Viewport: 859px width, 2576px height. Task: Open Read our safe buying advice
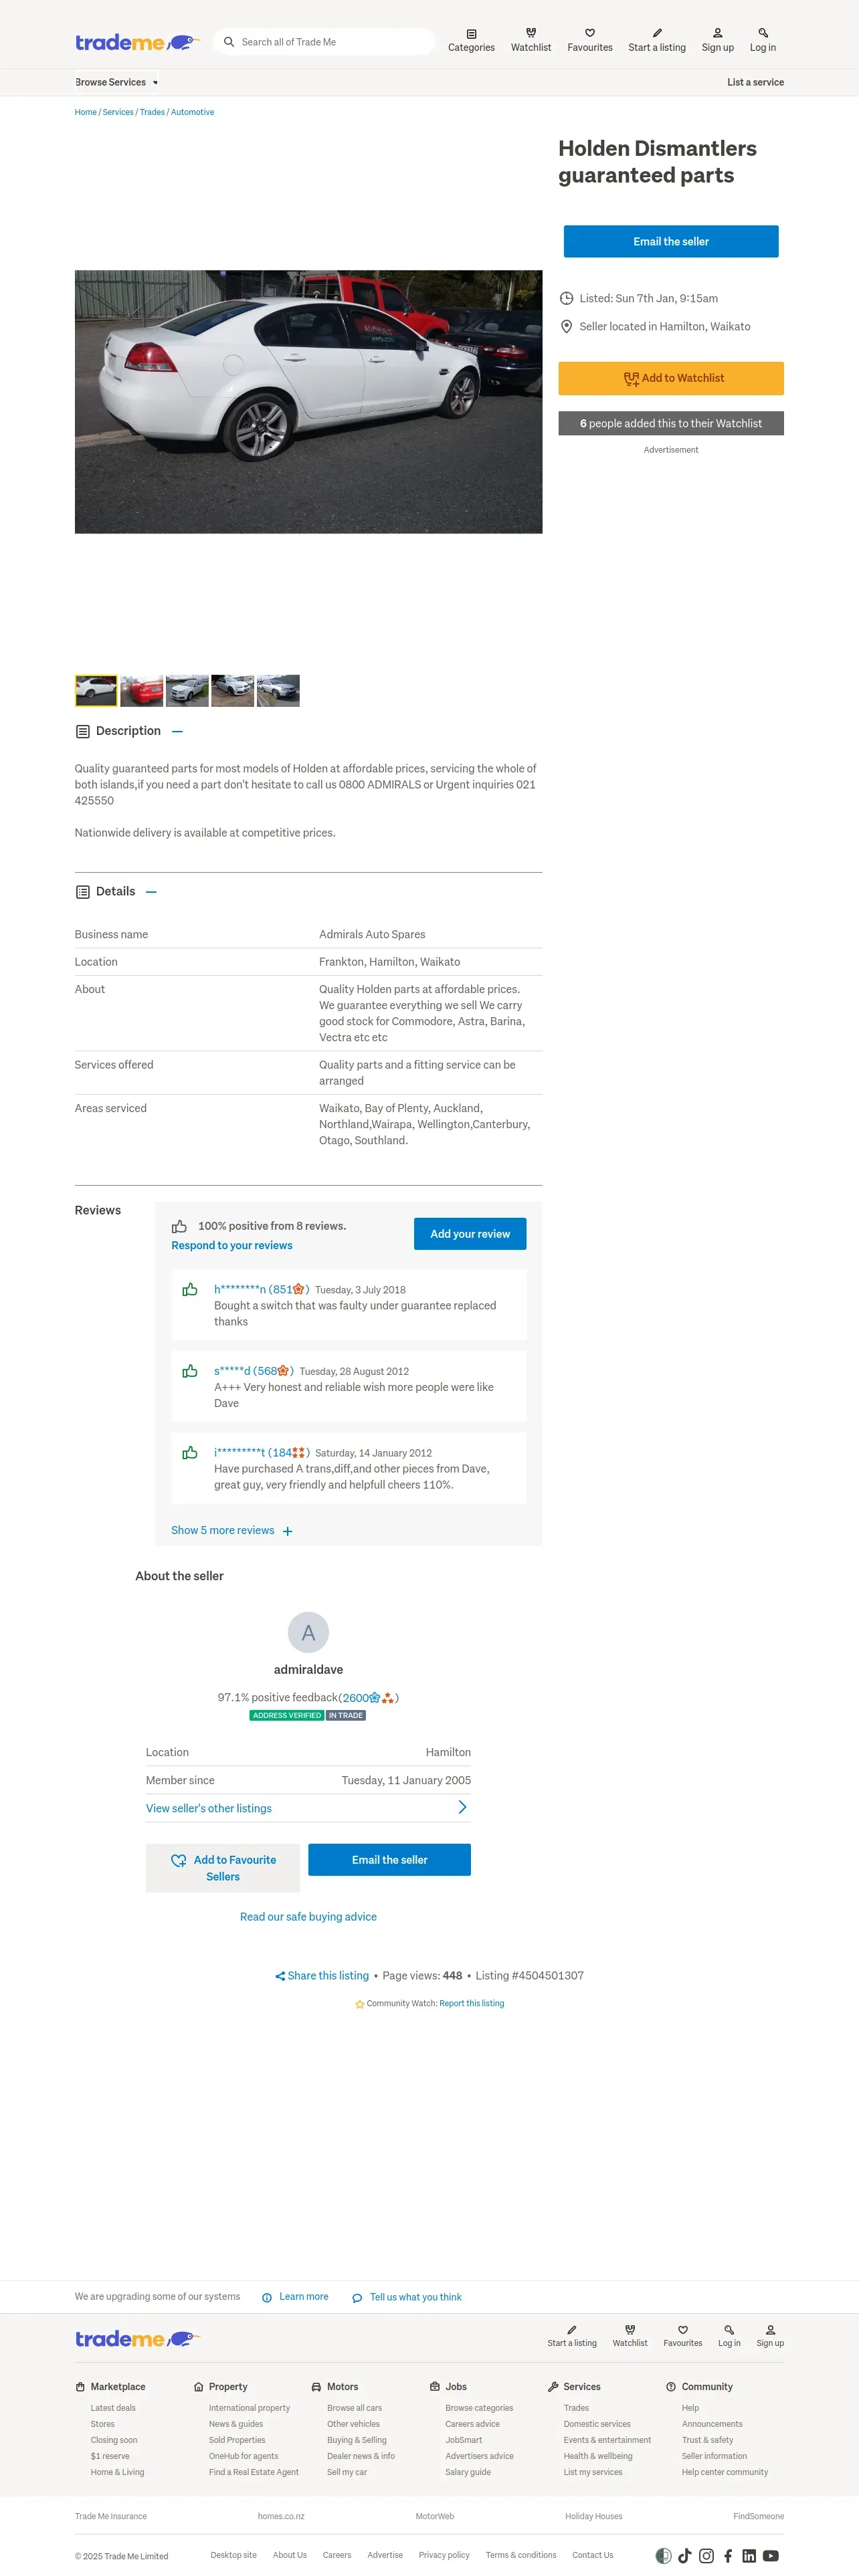(308, 1916)
